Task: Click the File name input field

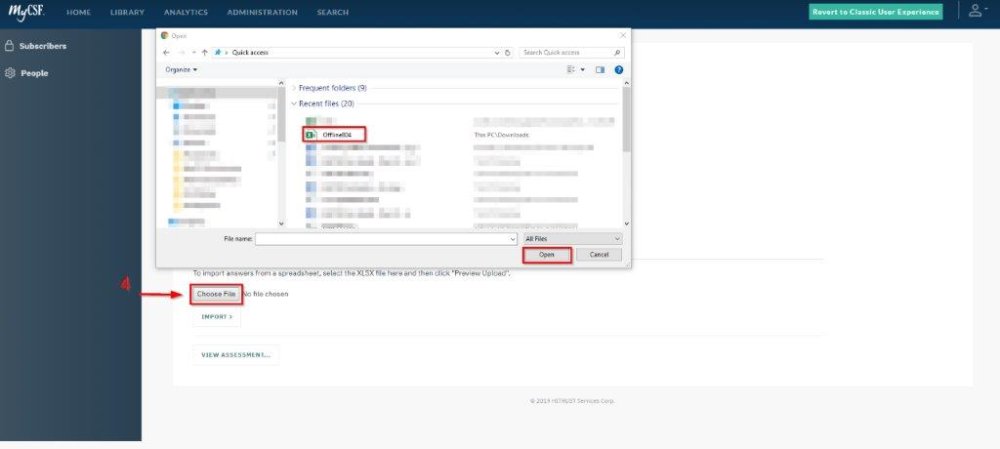Action: click(x=386, y=239)
